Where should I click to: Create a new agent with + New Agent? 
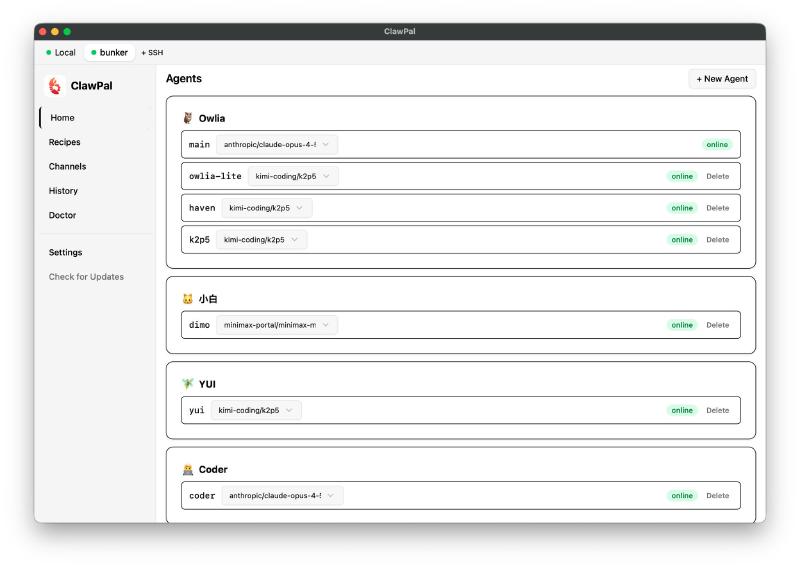722,79
